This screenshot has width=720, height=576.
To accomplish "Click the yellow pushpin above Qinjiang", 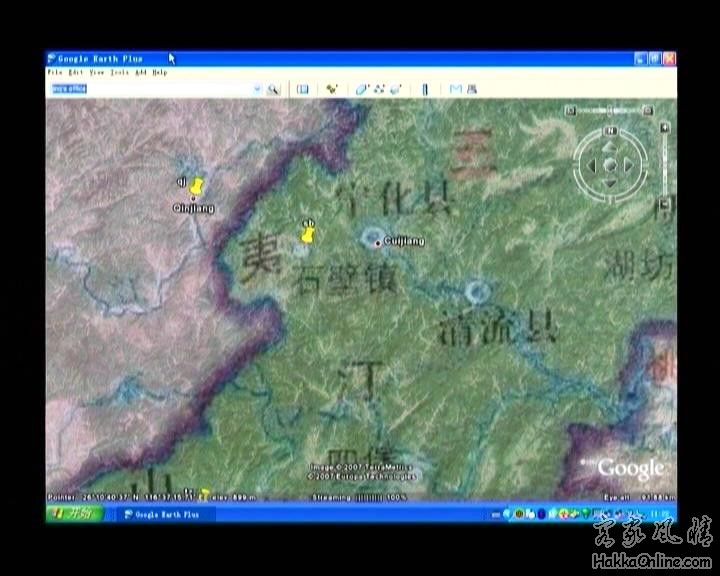I will [197, 186].
